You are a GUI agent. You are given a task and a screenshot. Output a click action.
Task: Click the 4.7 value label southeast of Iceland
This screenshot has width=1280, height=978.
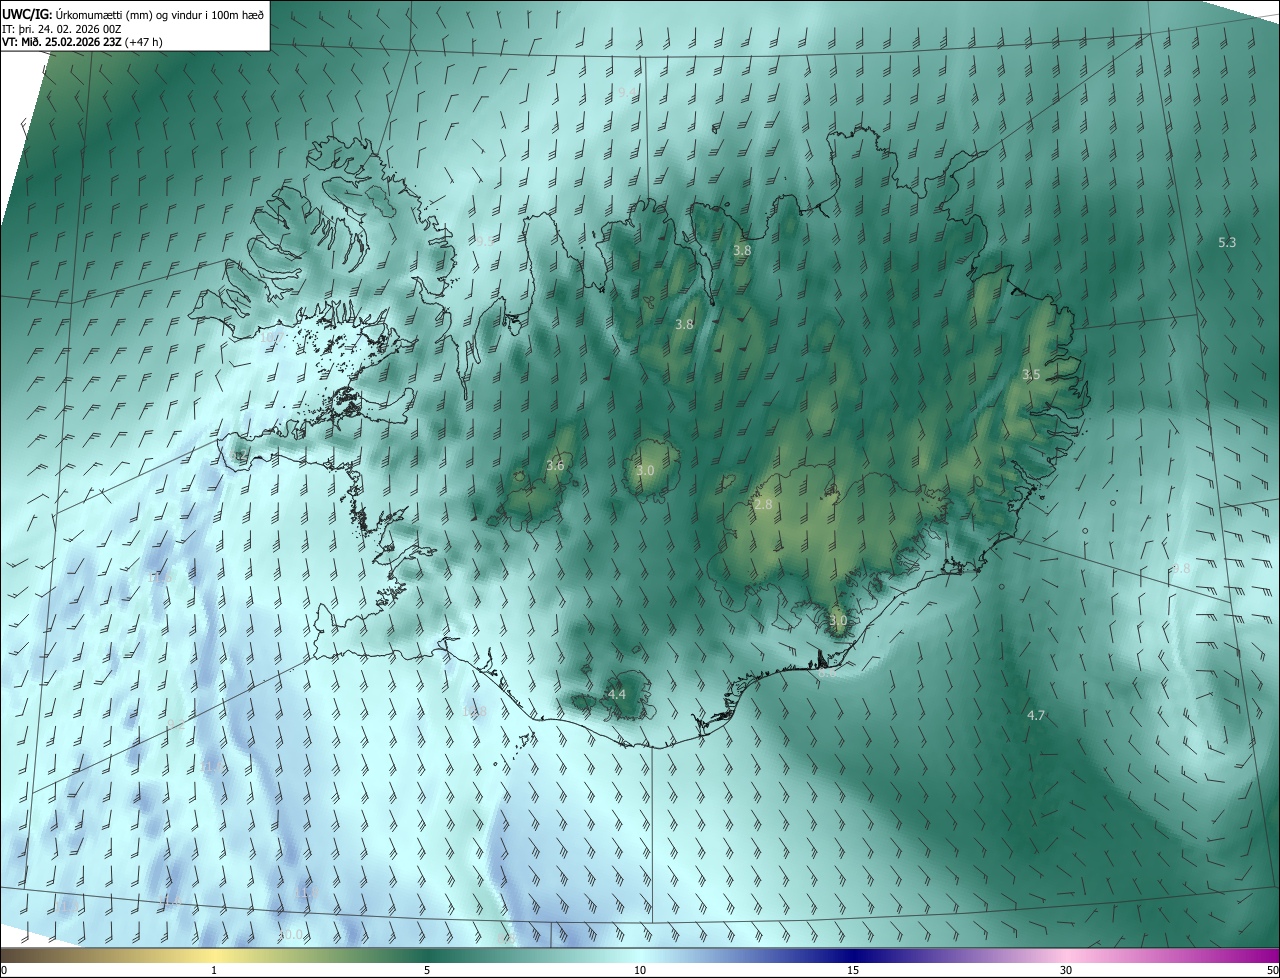(x=1036, y=716)
